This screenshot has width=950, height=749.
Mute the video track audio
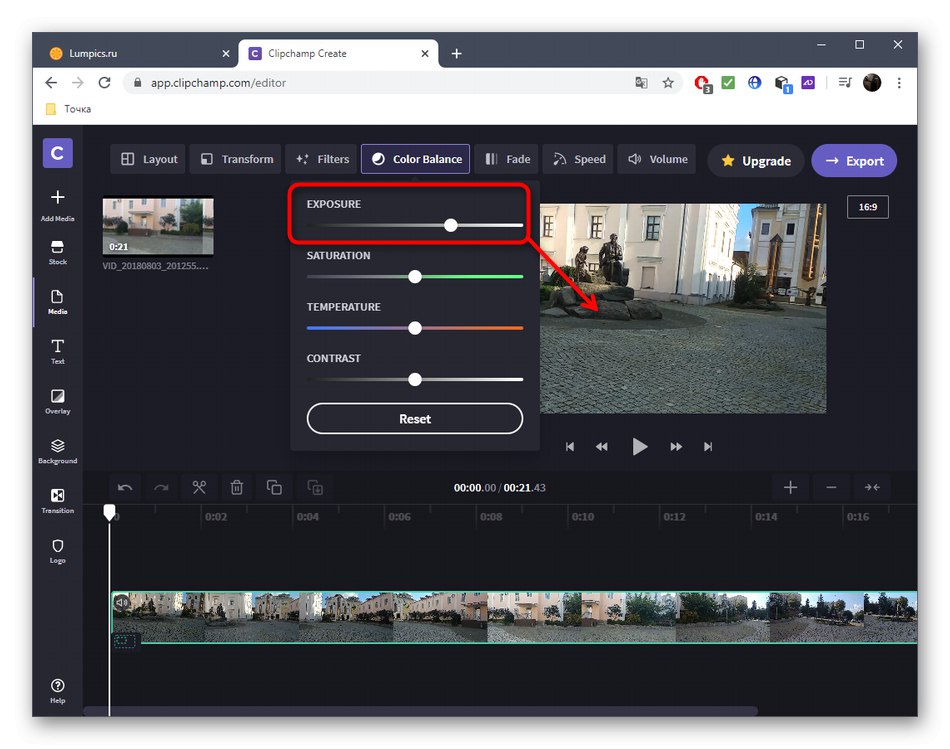pyautogui.click(x=121, y=601)
